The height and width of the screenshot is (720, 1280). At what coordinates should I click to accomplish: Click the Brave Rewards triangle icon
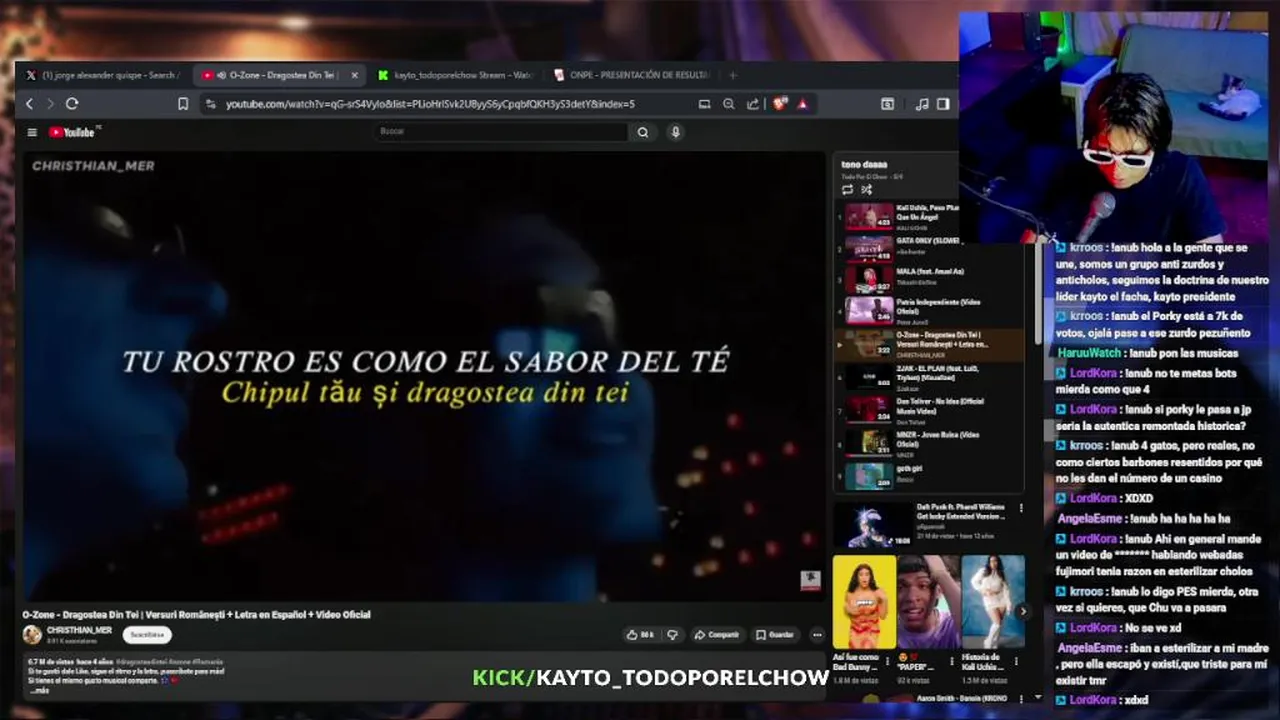[x=802, y=104]
